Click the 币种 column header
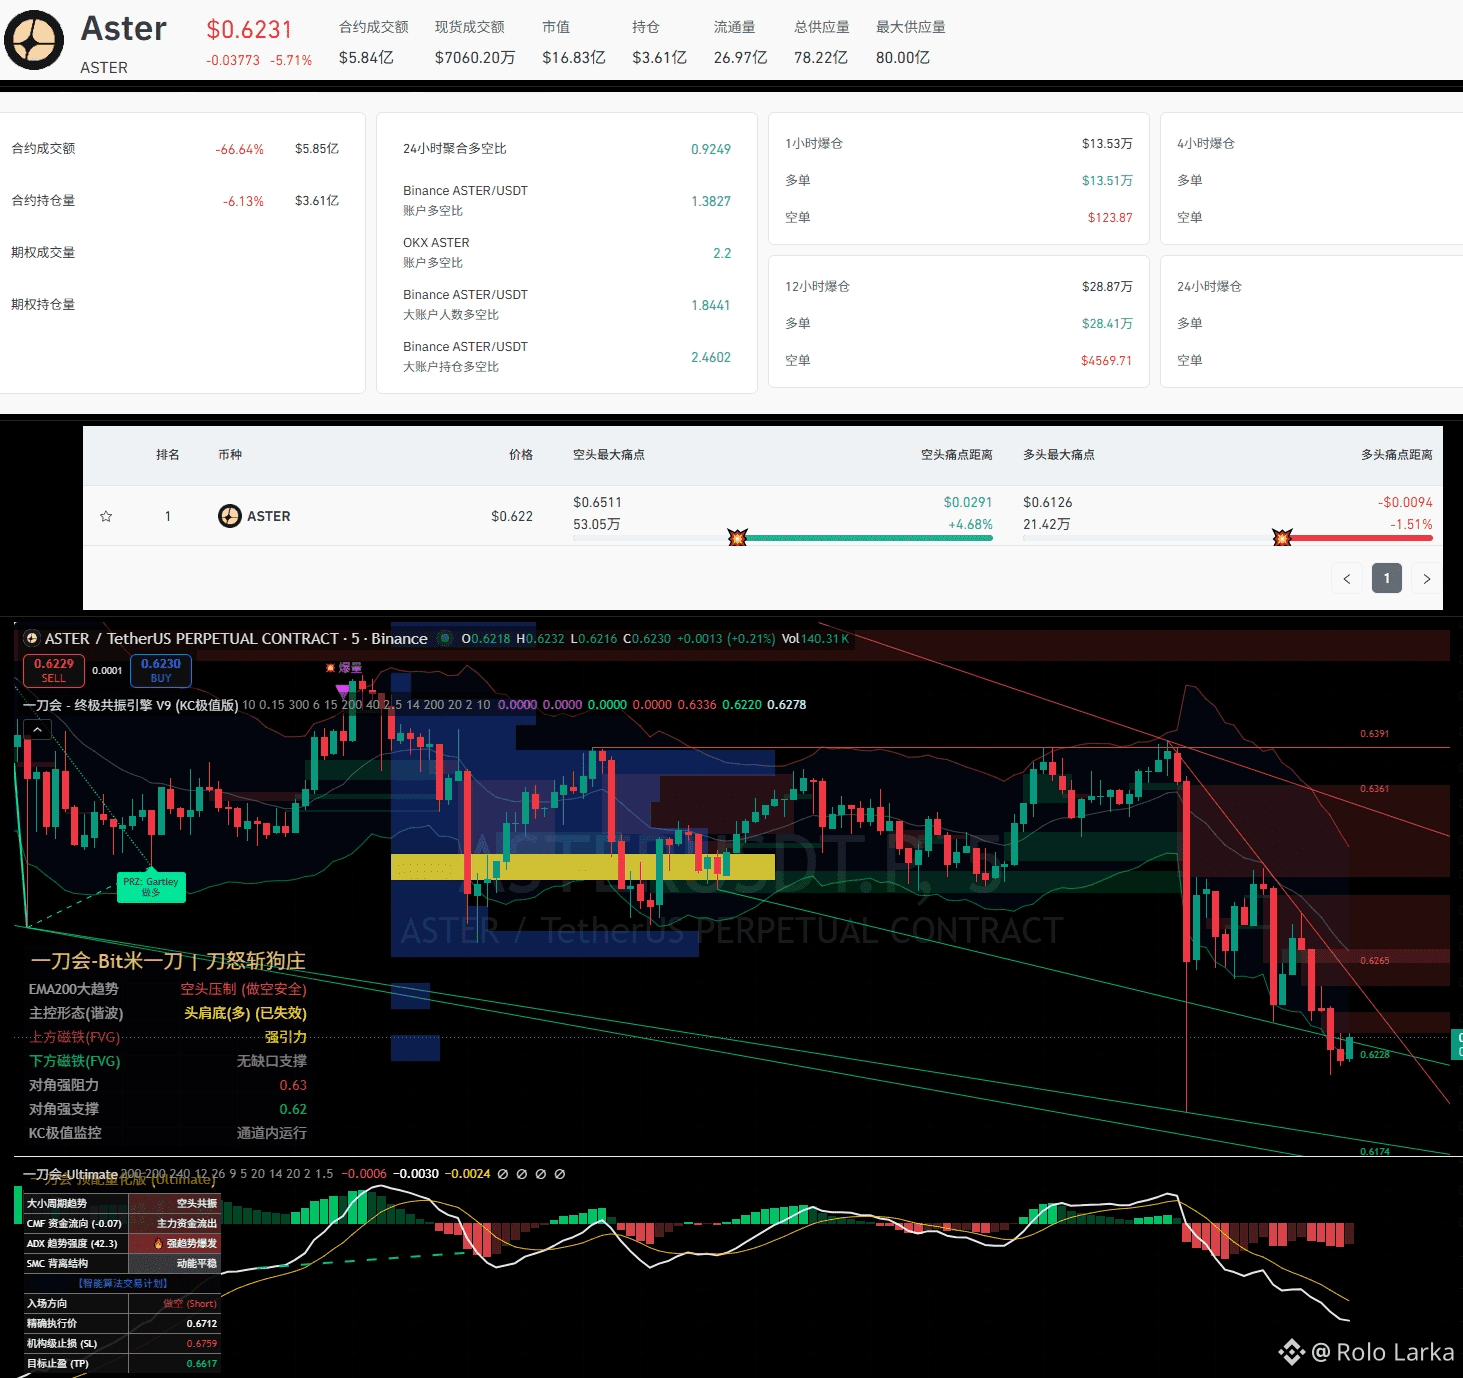 click(230, 455)
